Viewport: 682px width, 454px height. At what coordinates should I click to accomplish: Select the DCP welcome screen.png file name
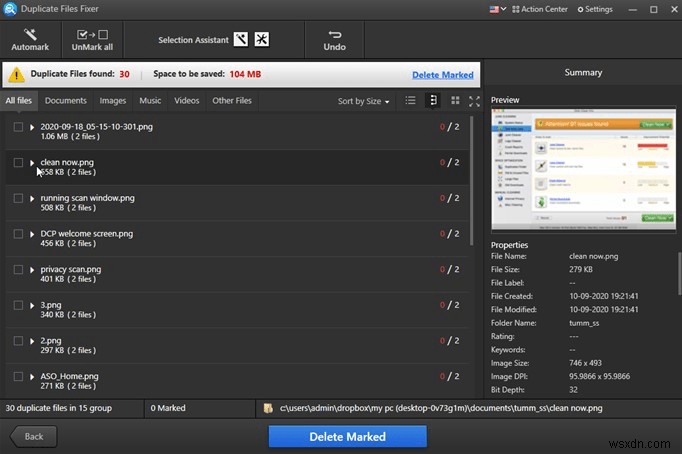(87, 234)
